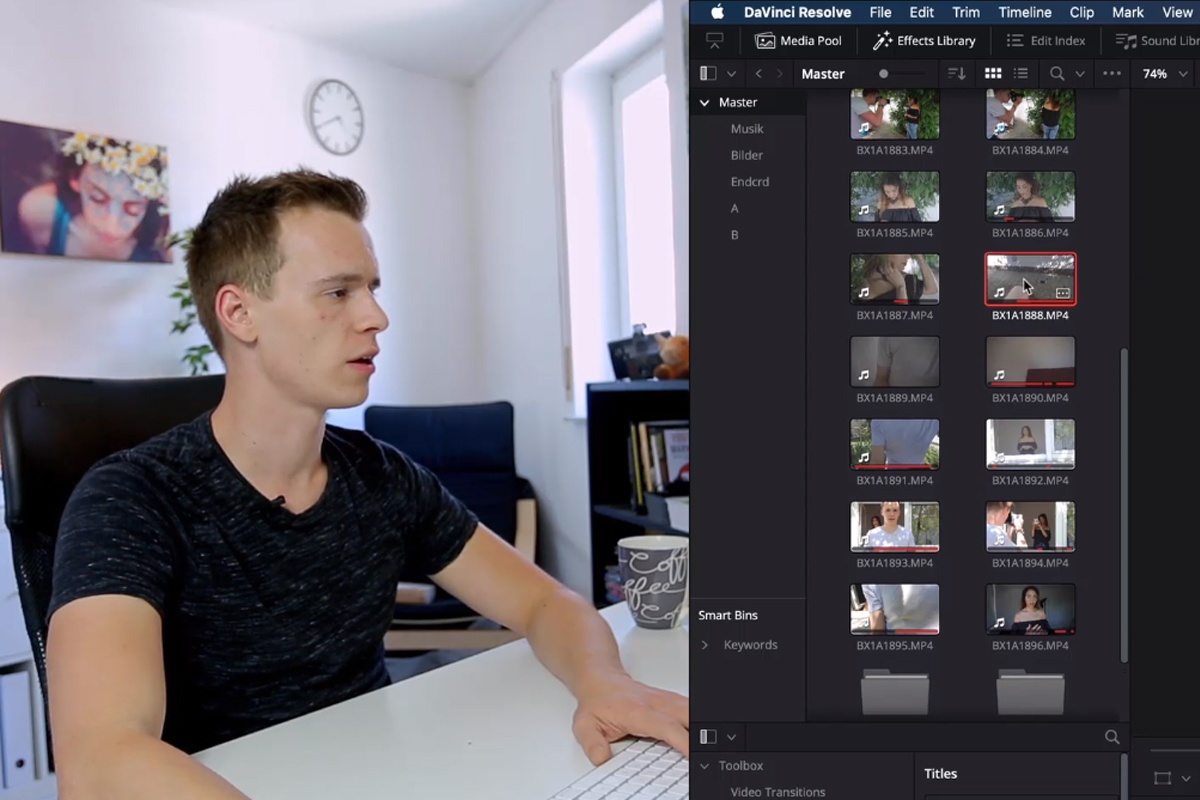Click the Sound Library music icon
Screen dimensions: 1200x800
point(1126,41)
